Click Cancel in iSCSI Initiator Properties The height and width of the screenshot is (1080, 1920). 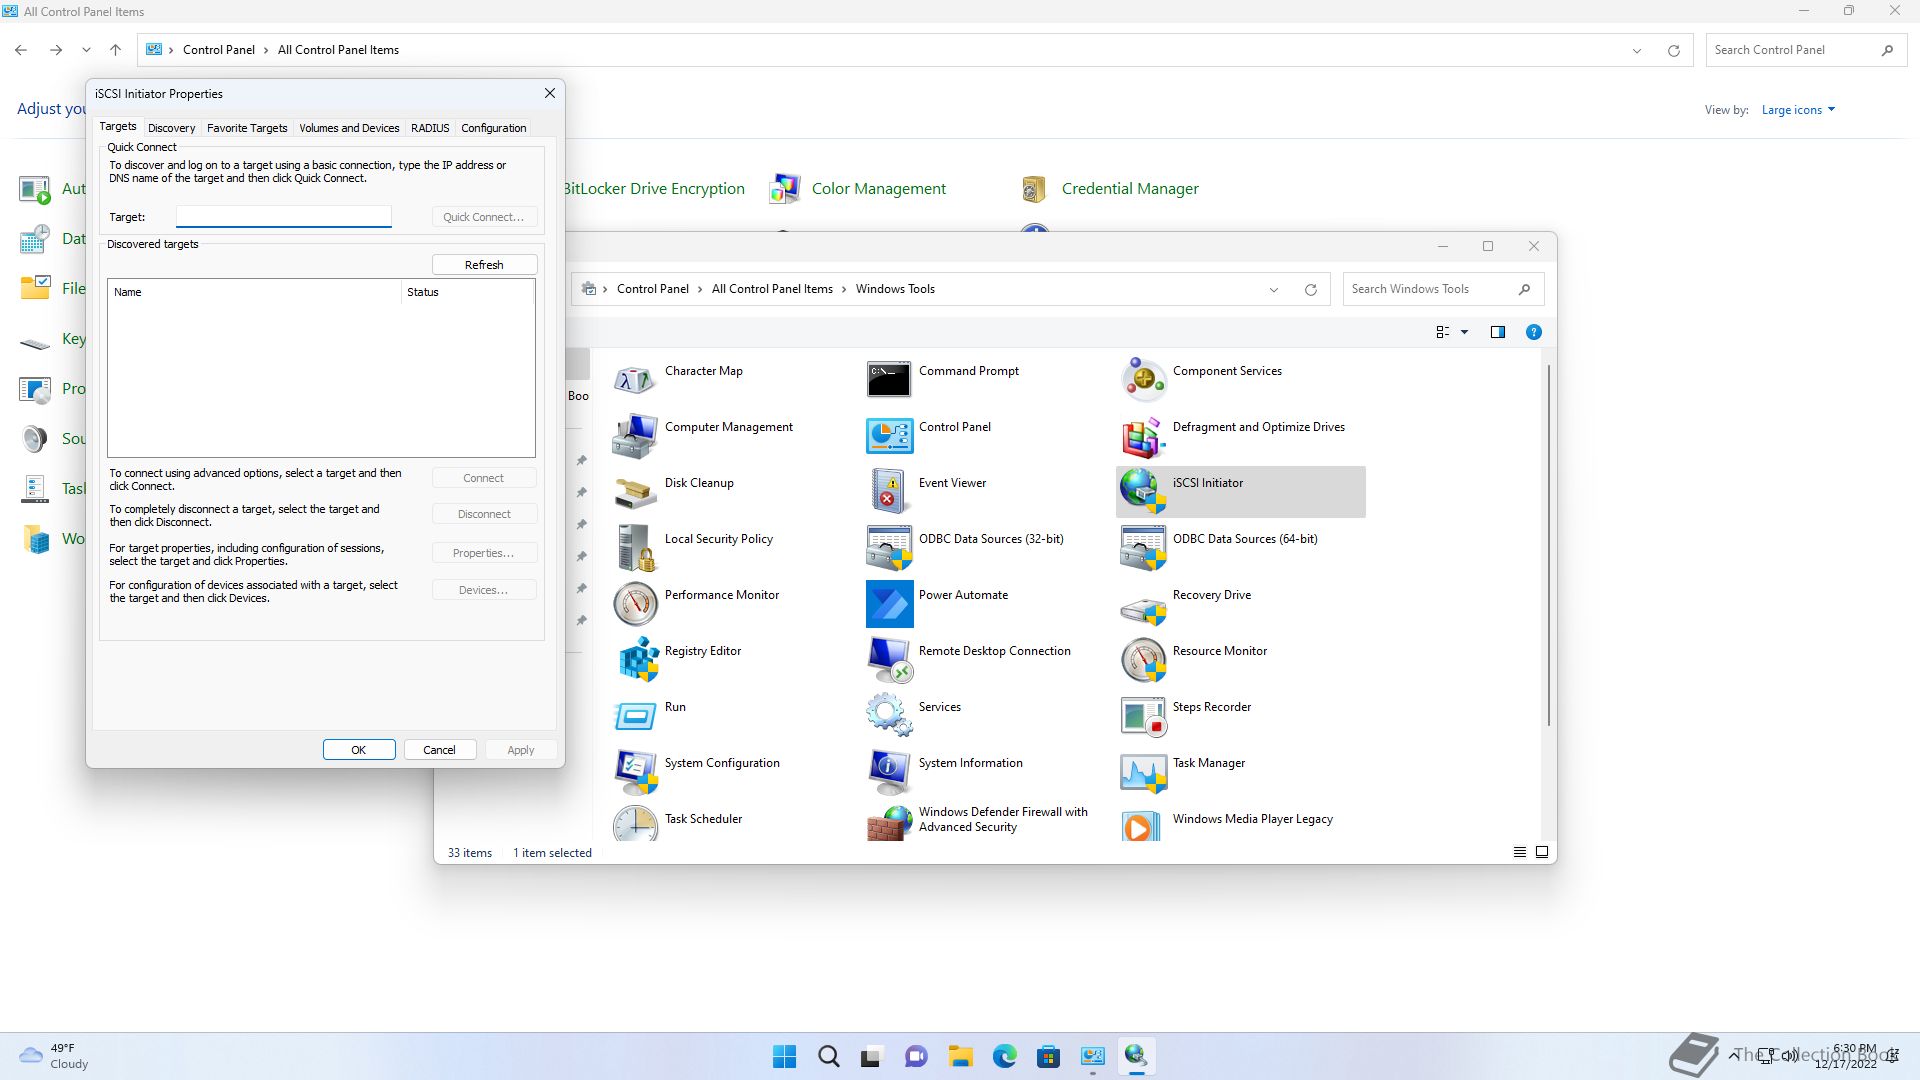click(439, 750)
